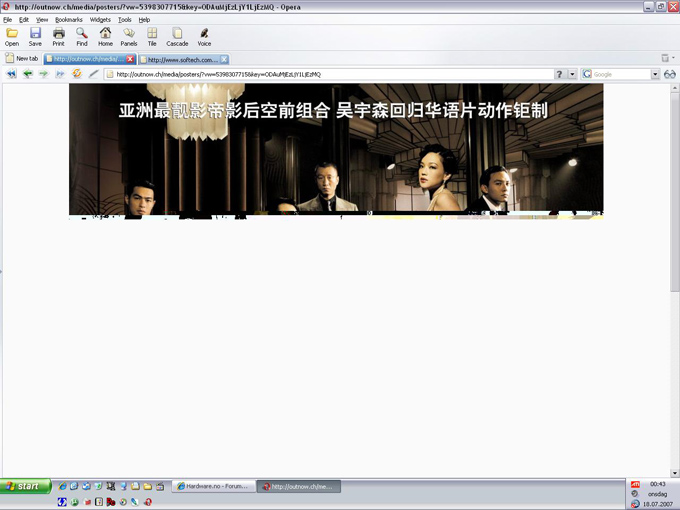The image size is (680, 510).
Task: Open the File menu
Action: (x=8, y=20)
